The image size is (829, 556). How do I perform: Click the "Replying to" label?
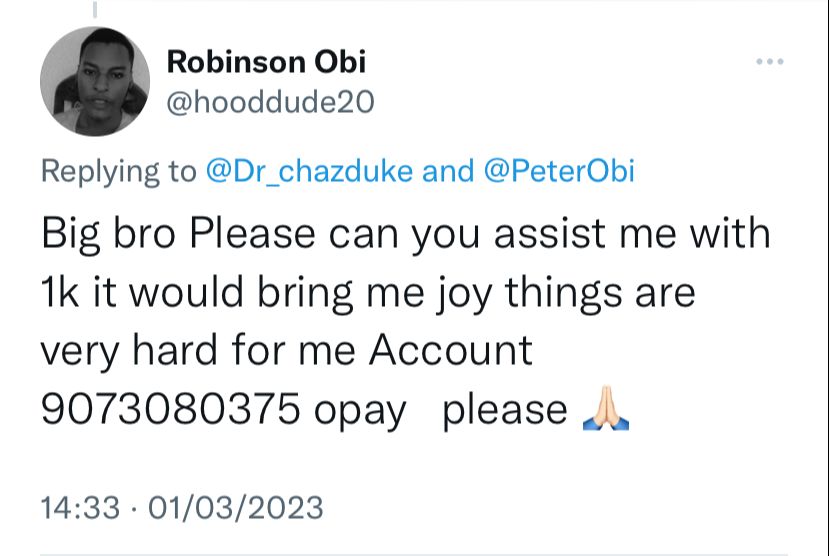pos(118,172)
